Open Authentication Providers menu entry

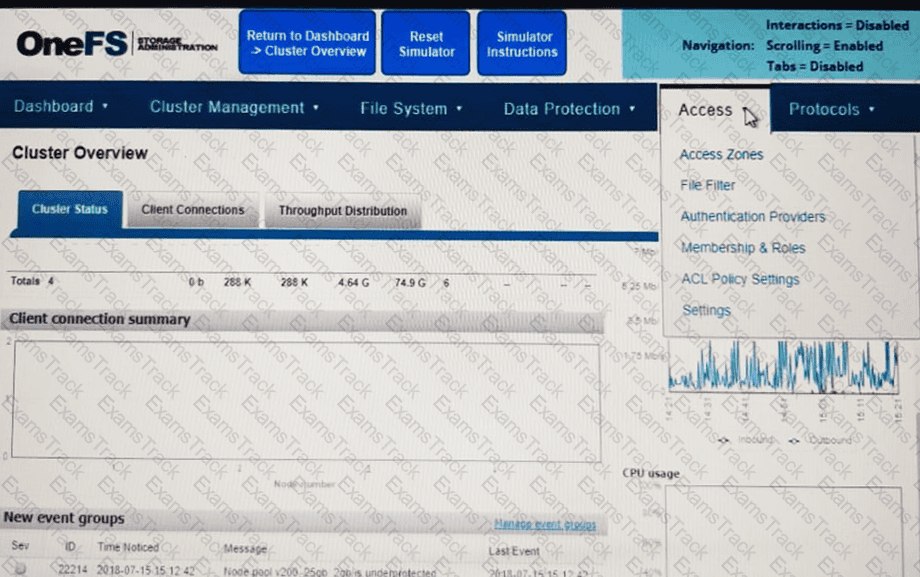[753, 216]
